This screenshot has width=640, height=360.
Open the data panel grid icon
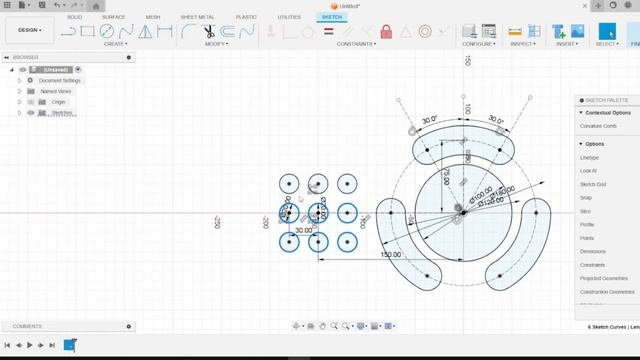tap(7, 5)
